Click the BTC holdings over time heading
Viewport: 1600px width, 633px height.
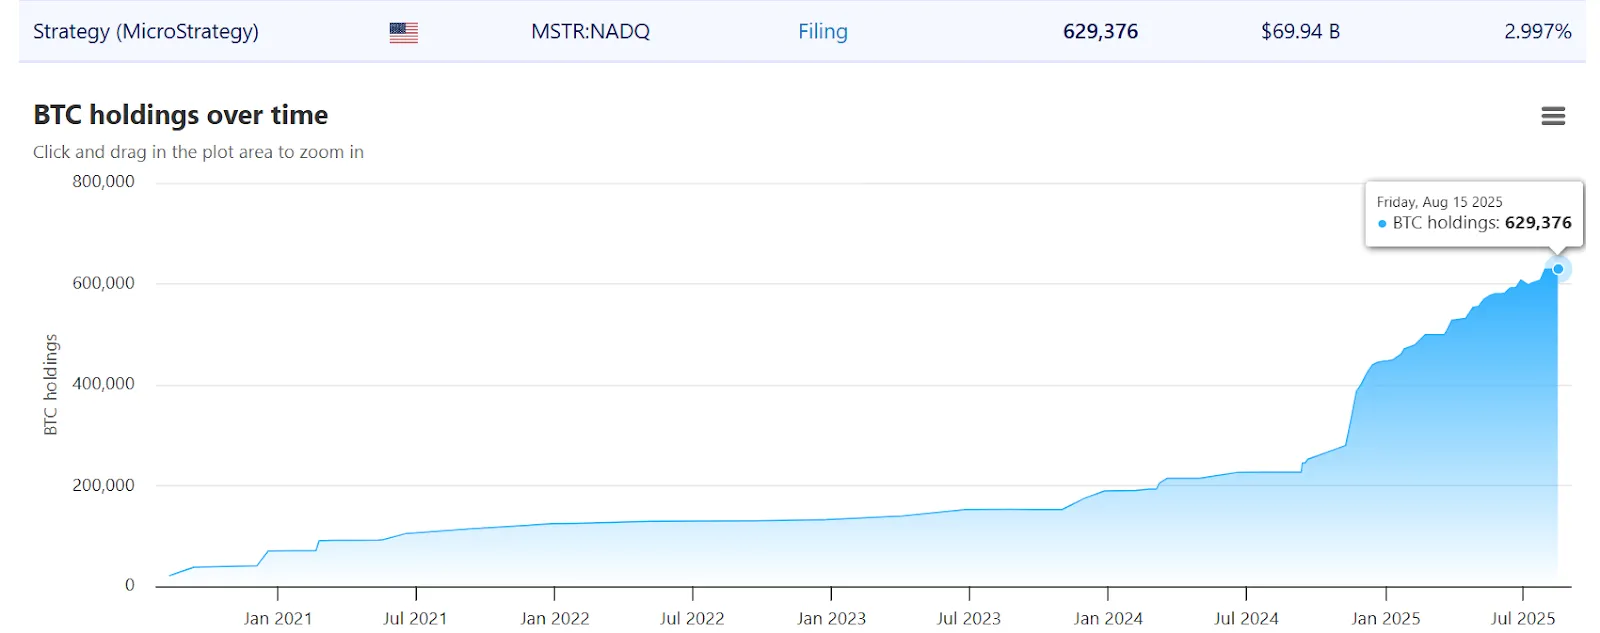click(181, 115)
